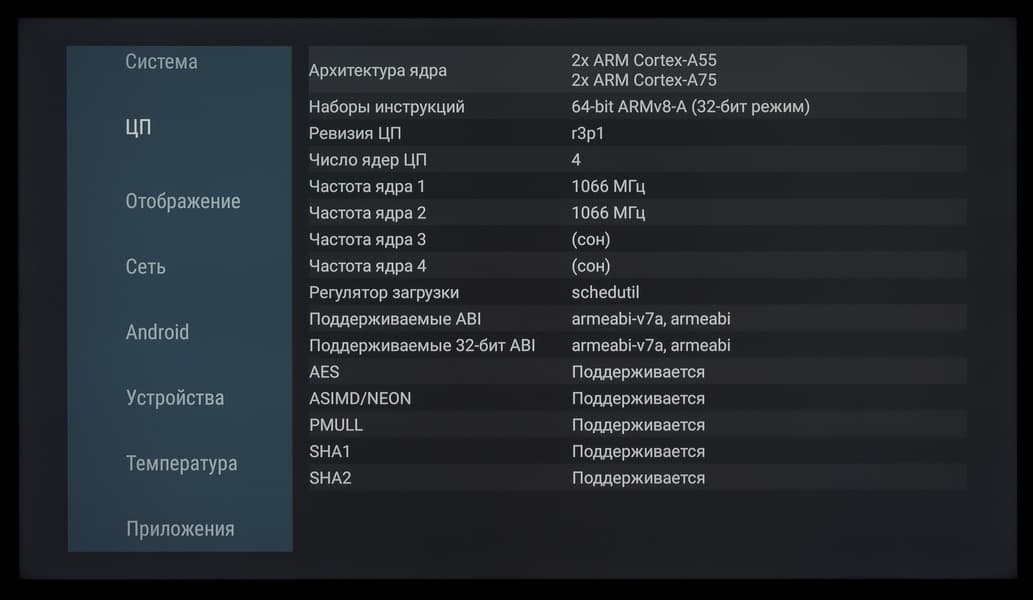The image size is (1033, 600).
Task: Select the Регулятор загрузки row
Action: point(637,292)
